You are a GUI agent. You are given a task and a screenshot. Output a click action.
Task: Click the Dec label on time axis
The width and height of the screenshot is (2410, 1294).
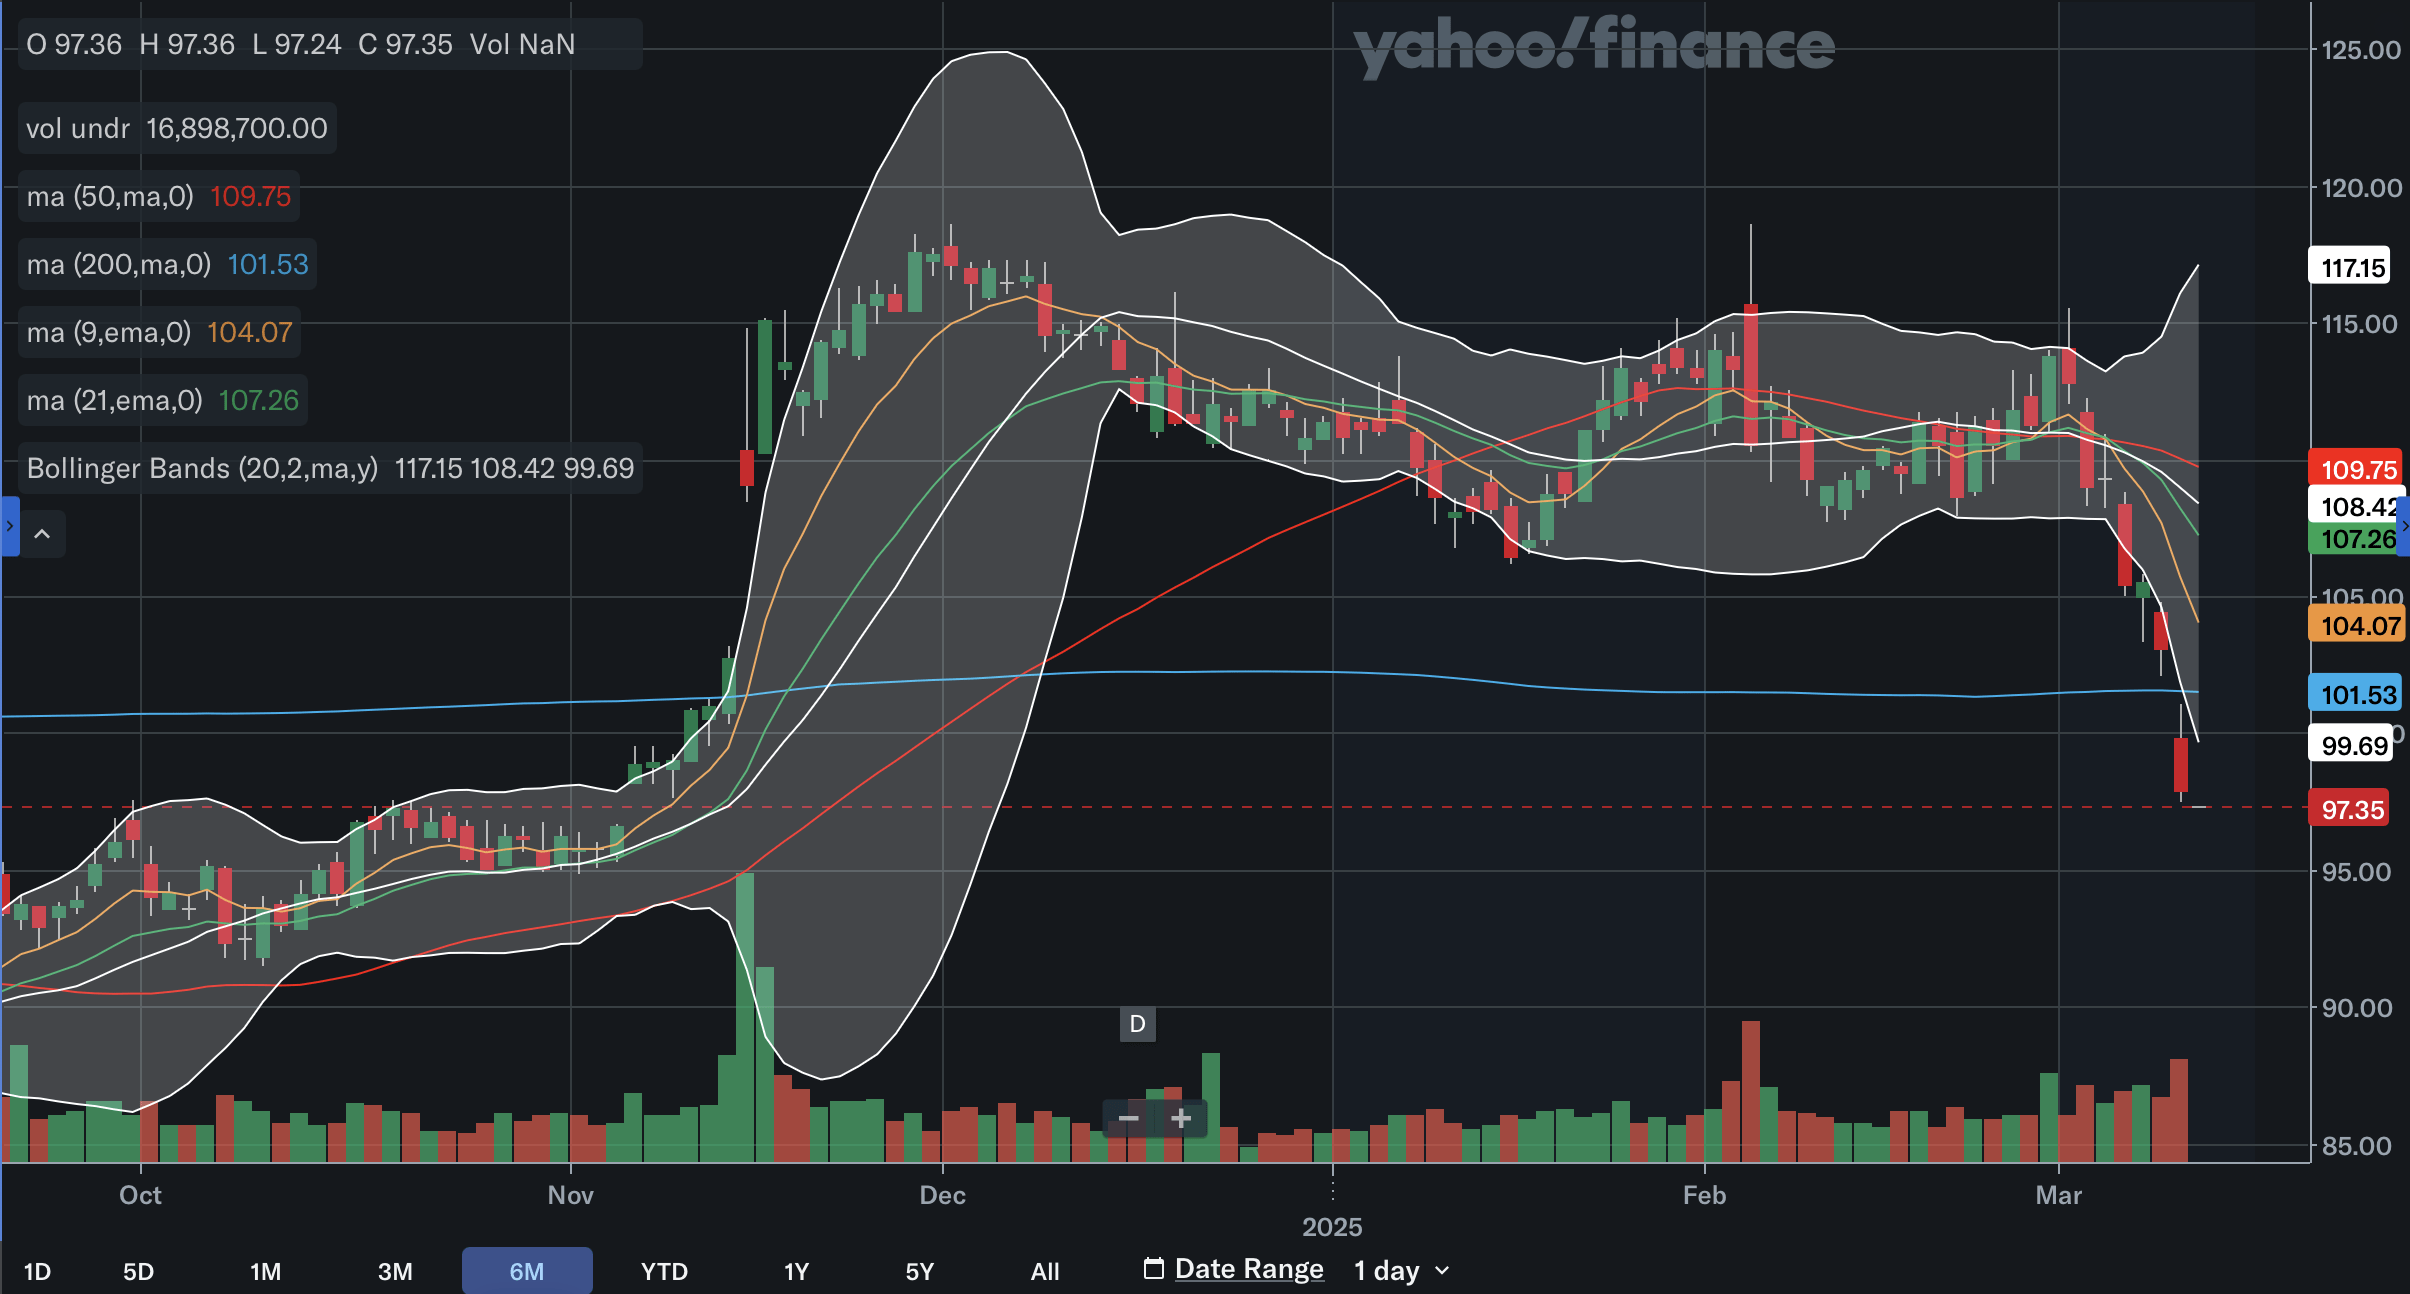point(942,1195)
